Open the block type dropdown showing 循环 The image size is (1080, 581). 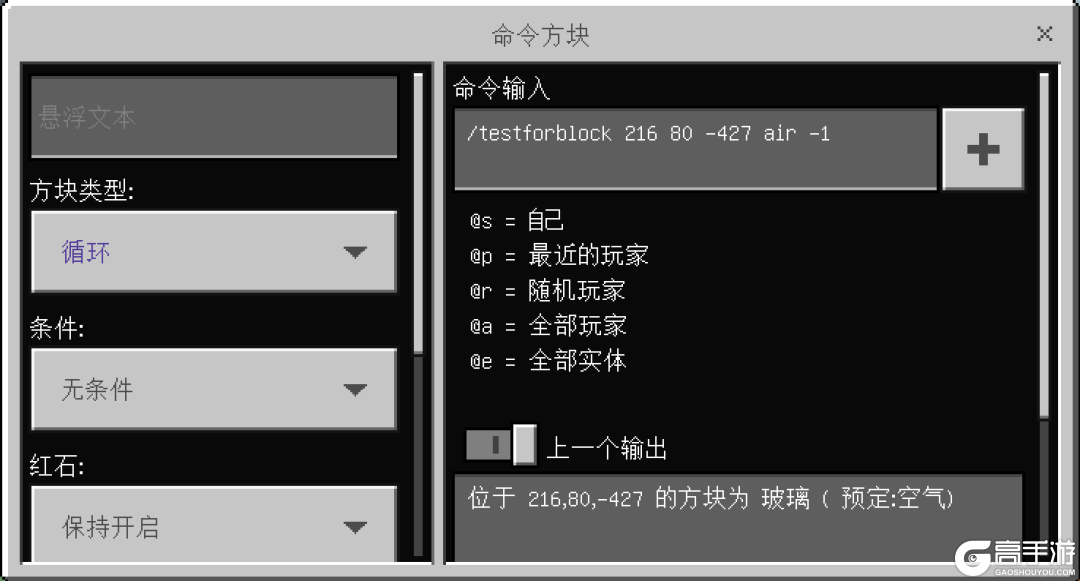214,252
